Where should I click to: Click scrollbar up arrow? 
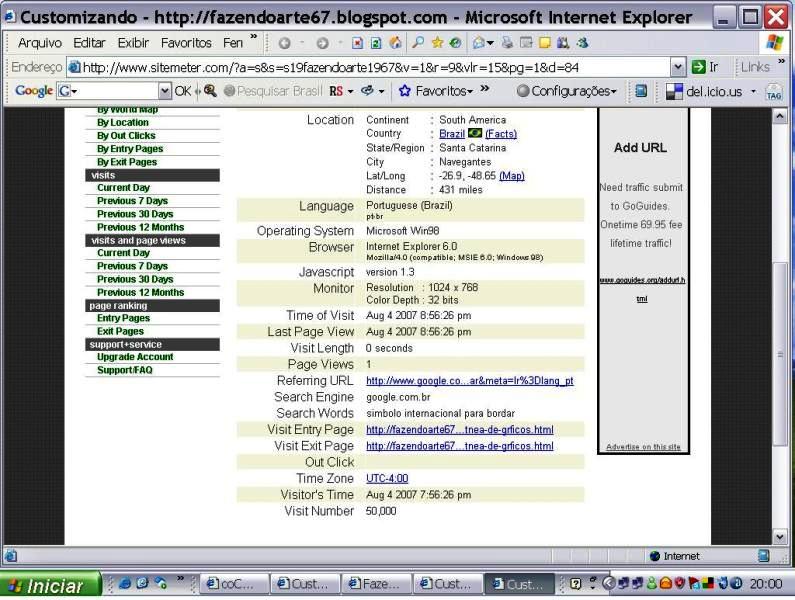point(780,116)
